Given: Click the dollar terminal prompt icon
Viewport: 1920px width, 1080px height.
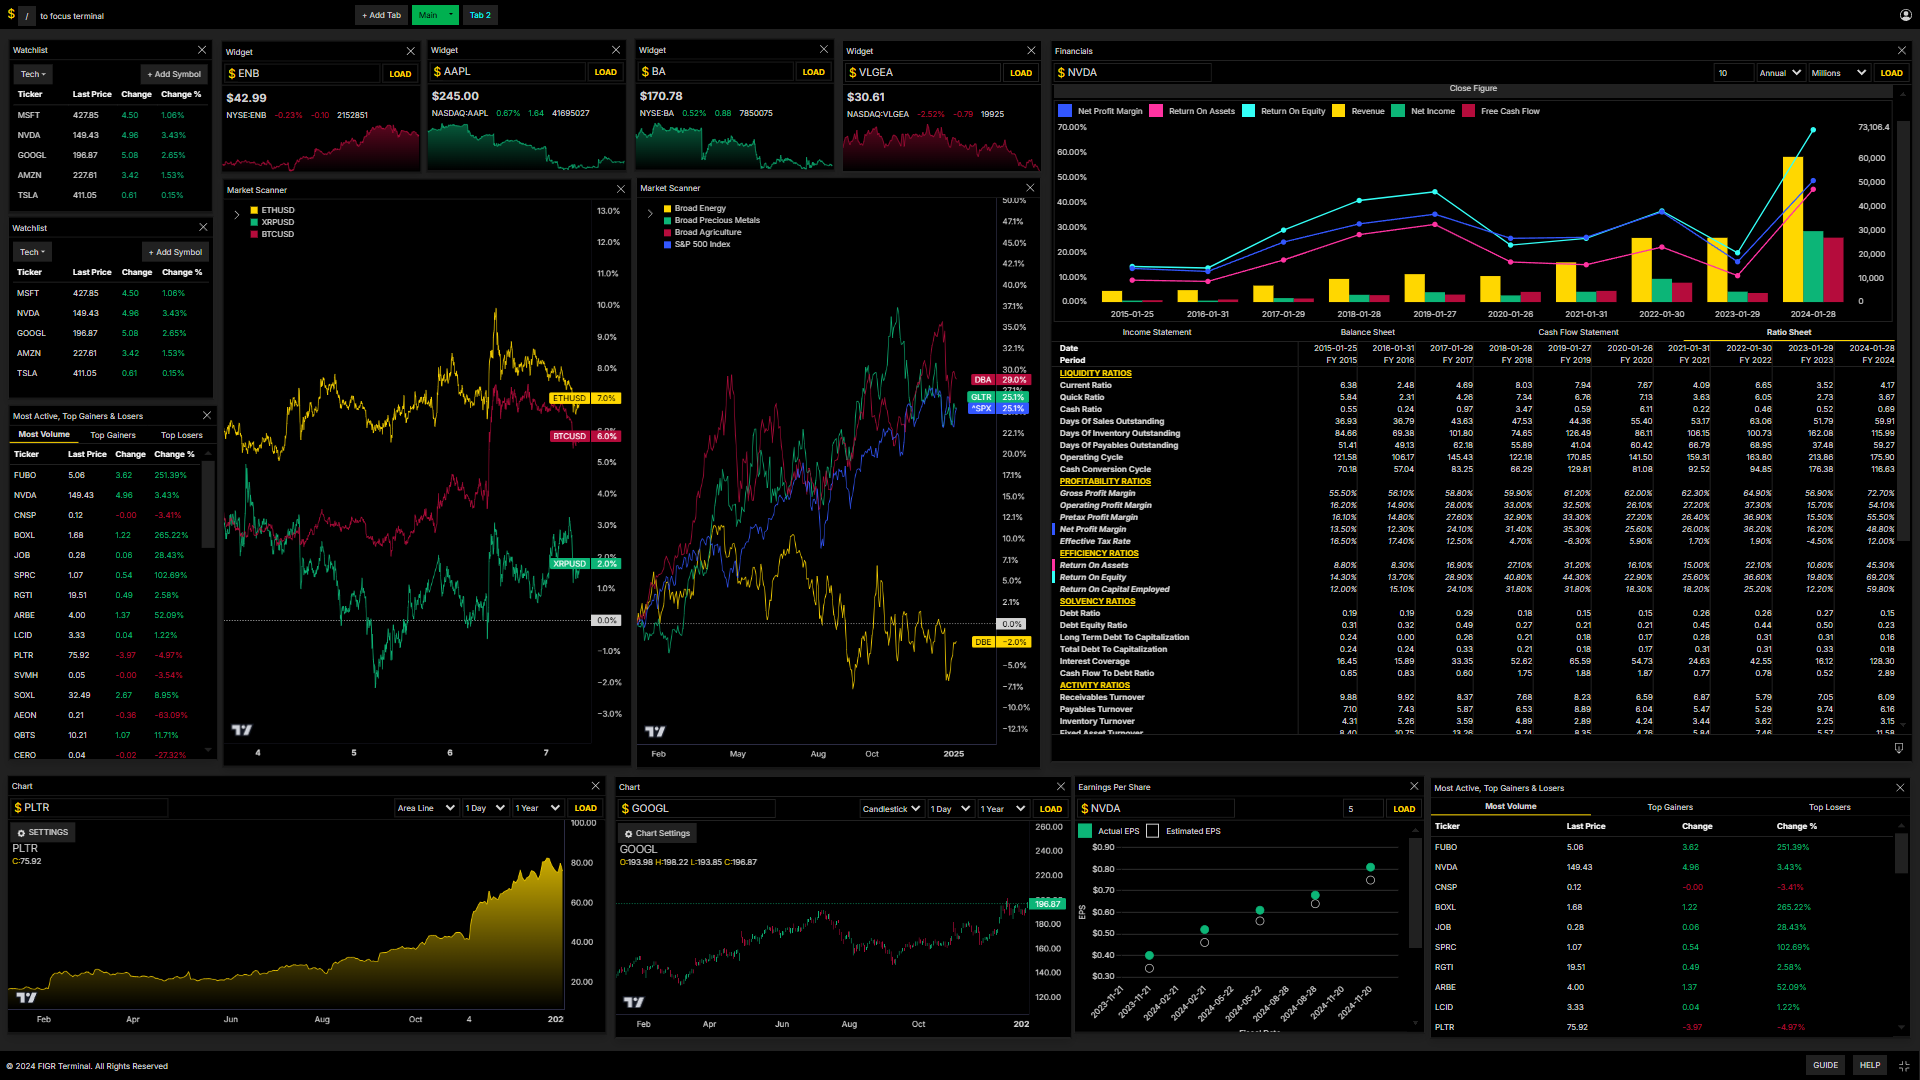Looking at the screenshot, I should 11,15.
